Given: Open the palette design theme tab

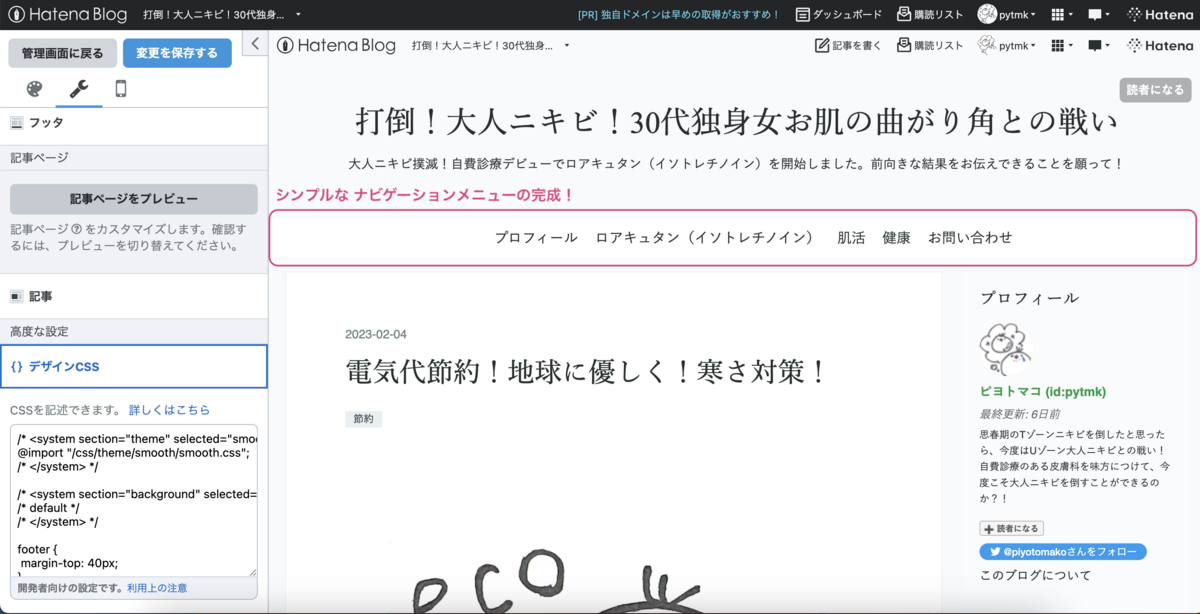Looking at the screenshot, I should click(x=34, y=89).
